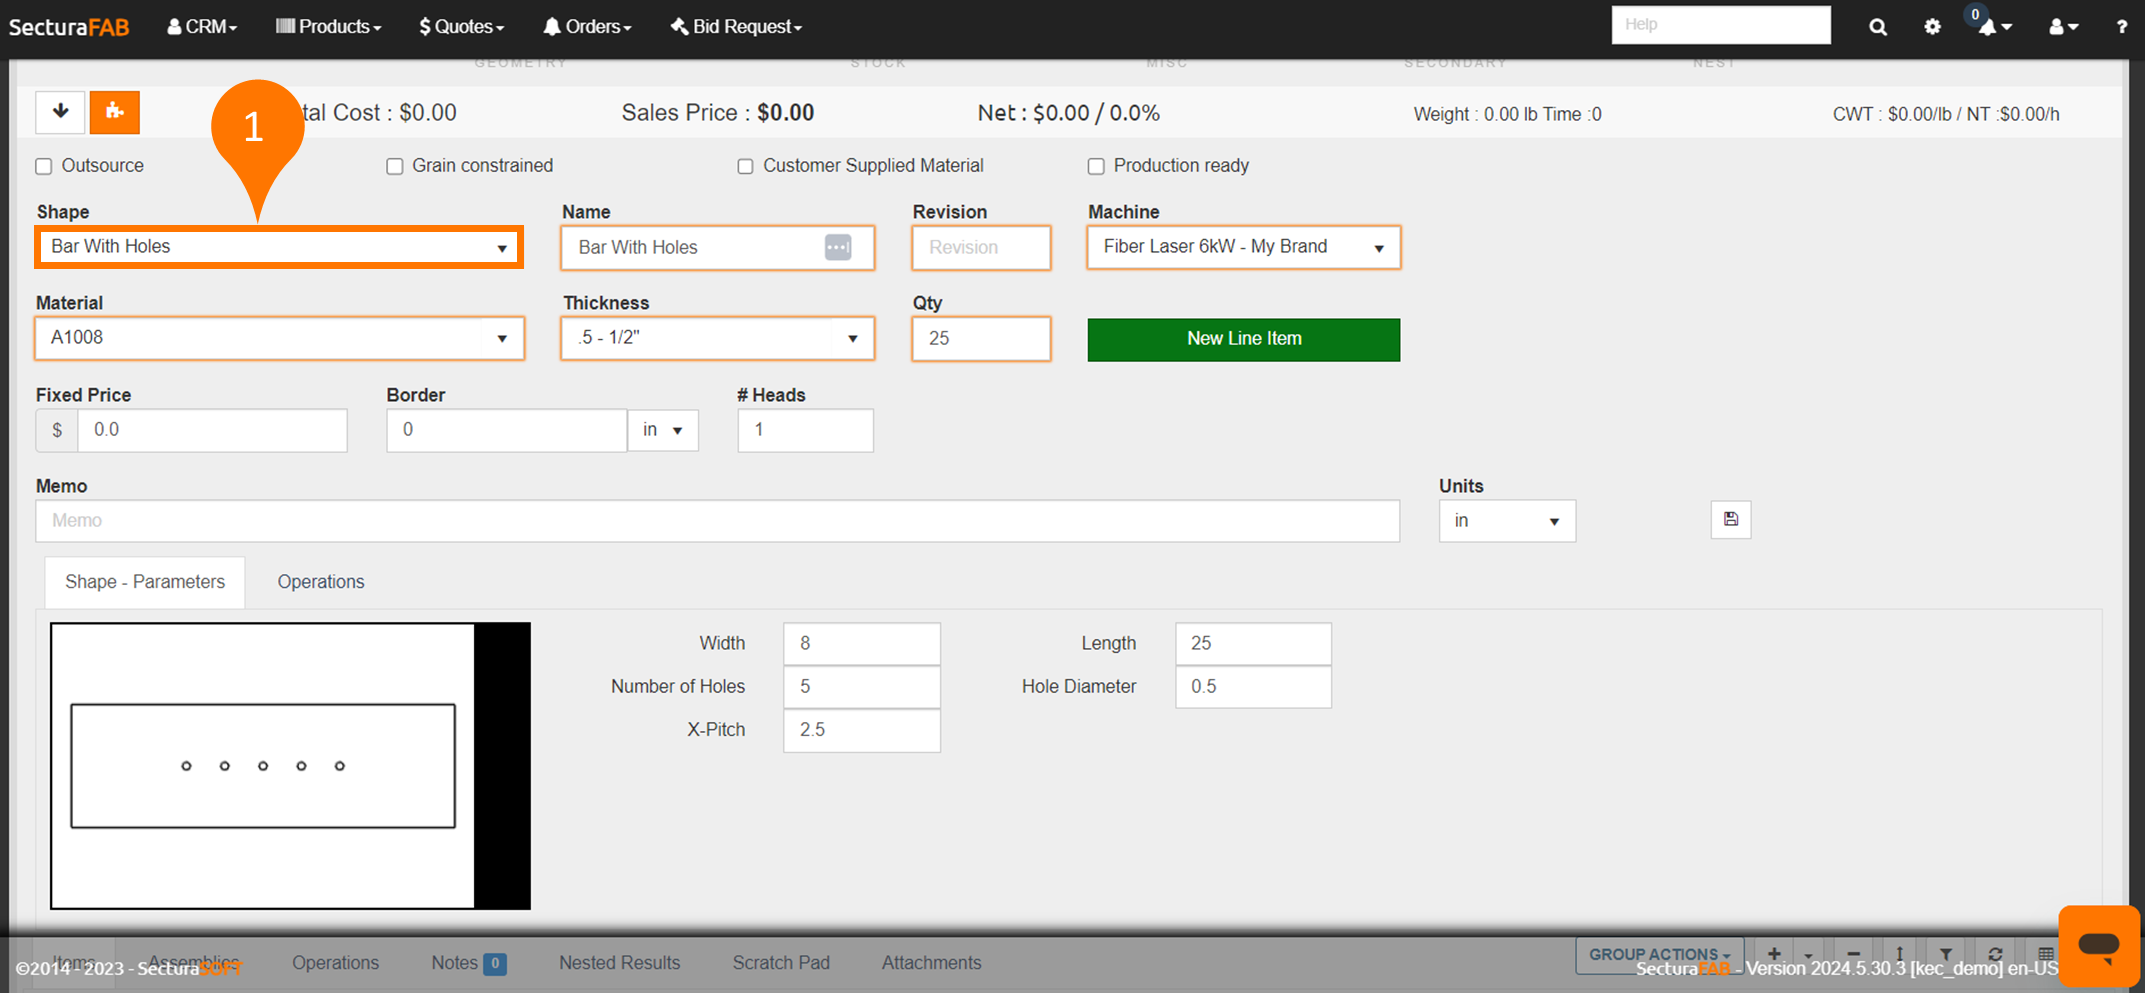Click the down arrow icon button

click(x=60, y=112)
